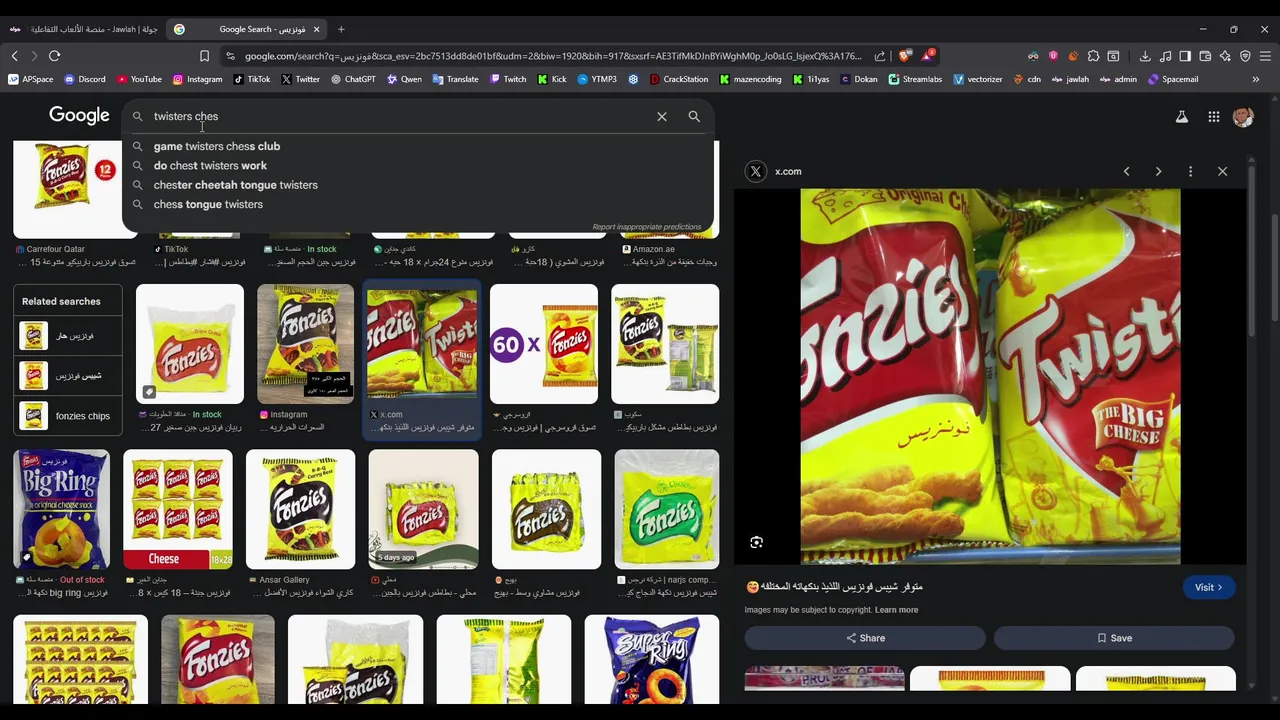Open the Google account avatar
The height and width of the screenshot is (720, 1280).
1243,117
